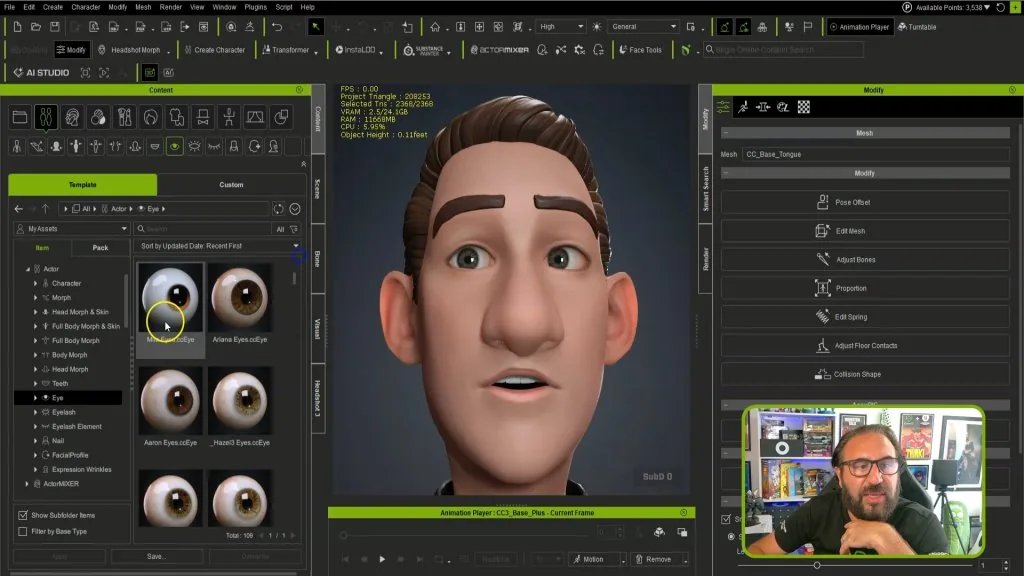Open Face Tools
This screenshot has width=1024, height=576.
tap(640, 50)
